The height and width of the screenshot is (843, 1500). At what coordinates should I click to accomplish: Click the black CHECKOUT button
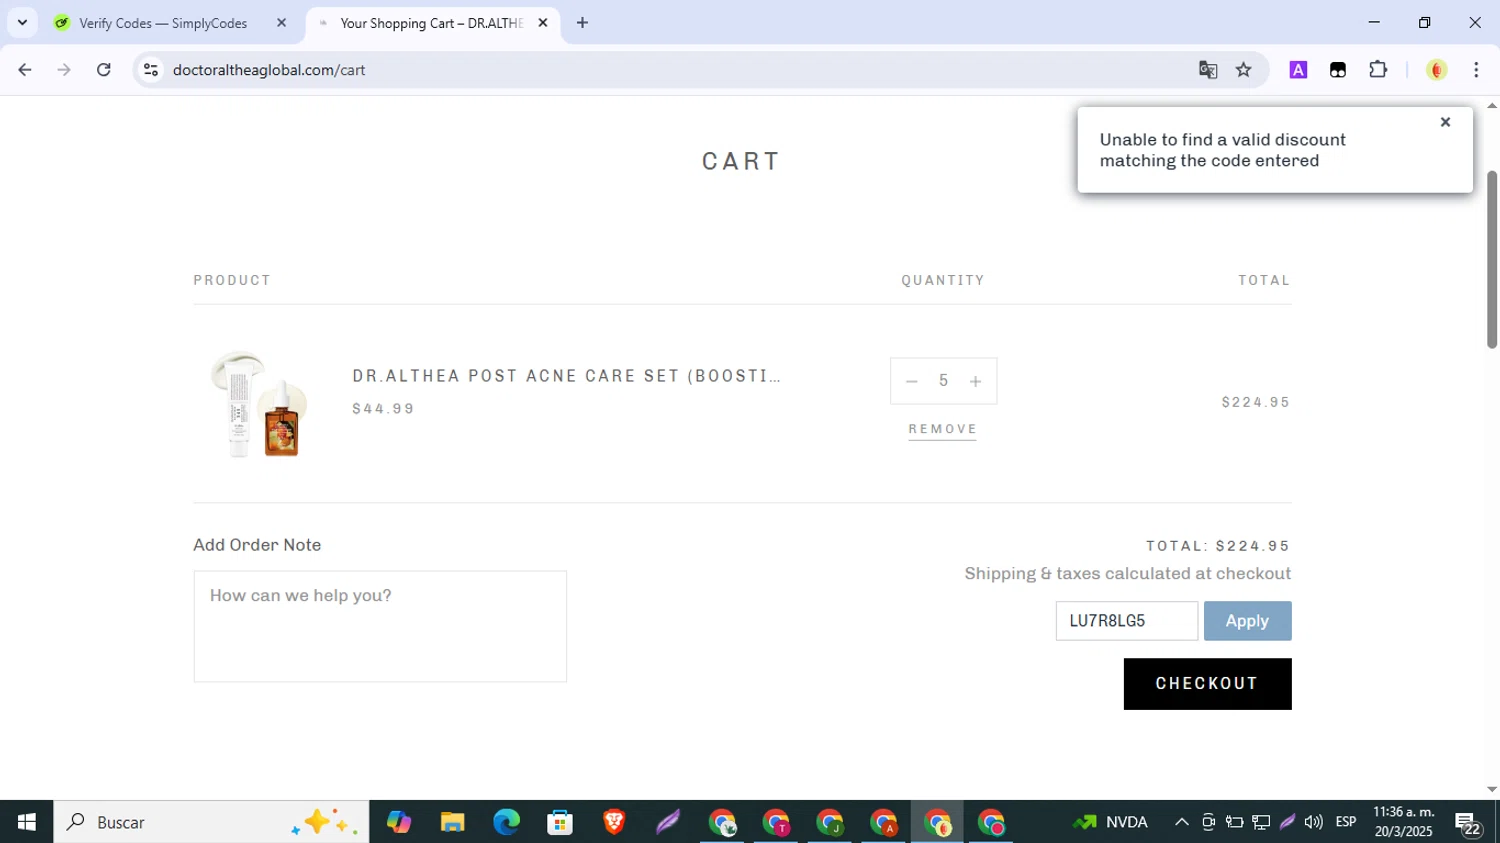tap(1207, 684)
